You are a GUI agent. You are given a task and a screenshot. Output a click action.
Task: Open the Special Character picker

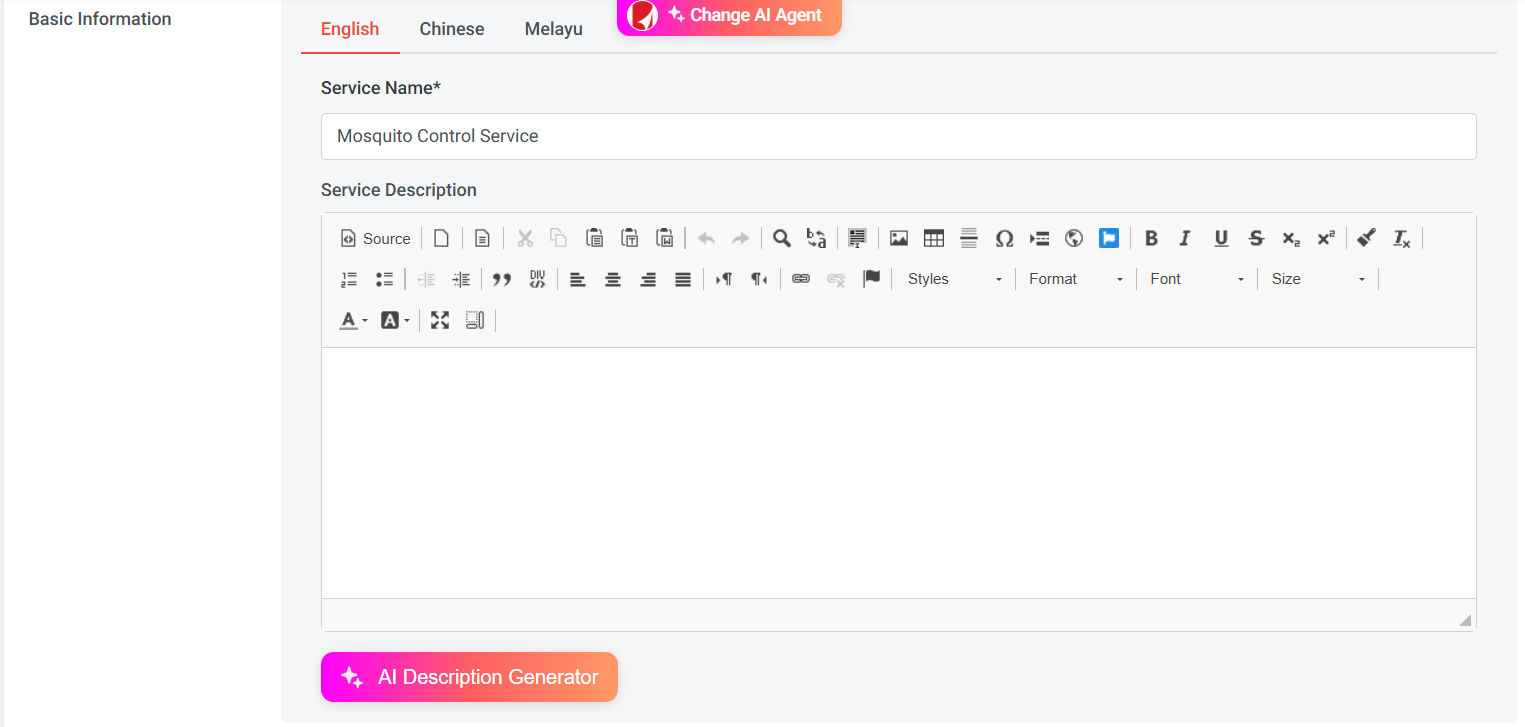coord(1005,238)
